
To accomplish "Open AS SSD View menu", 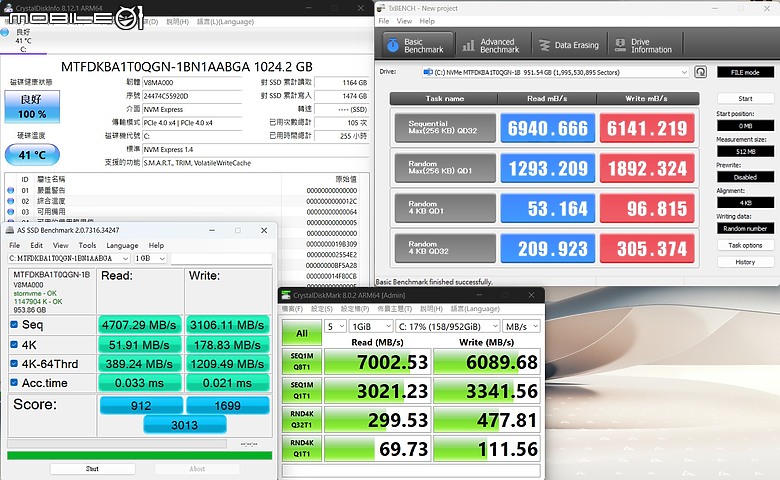I will (x=61, y=245).
